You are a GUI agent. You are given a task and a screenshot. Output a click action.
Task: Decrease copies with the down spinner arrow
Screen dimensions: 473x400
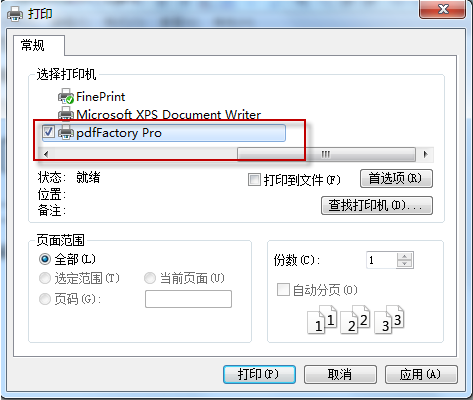[405, 264]
